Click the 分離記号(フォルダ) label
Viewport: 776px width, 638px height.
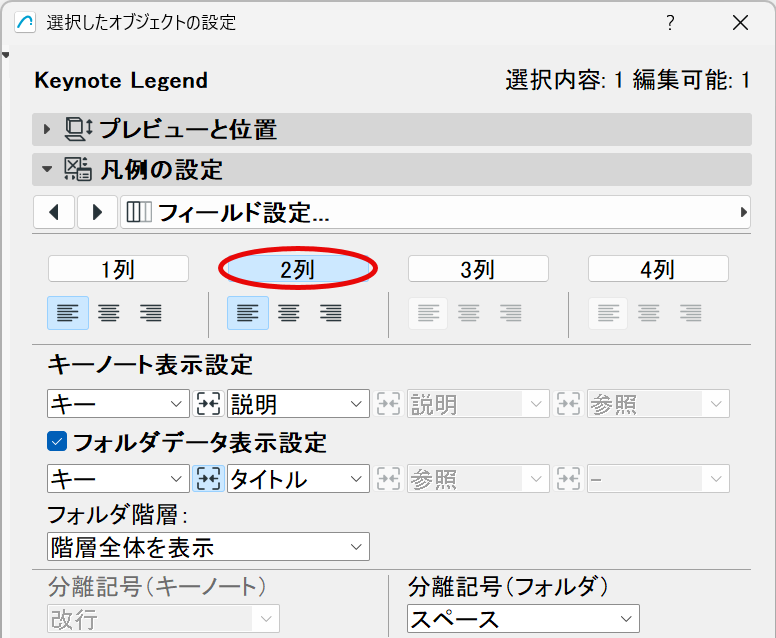click(508, 587)
